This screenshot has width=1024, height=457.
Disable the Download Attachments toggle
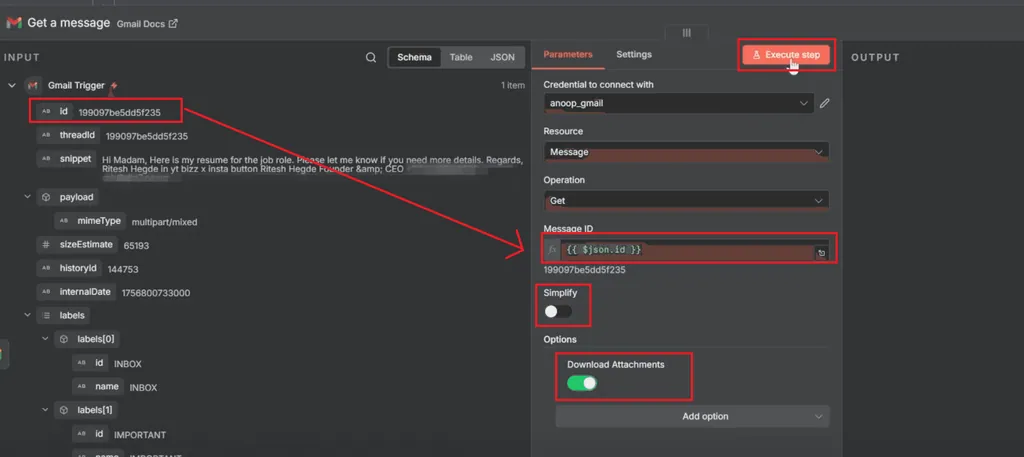(x=582, y=383)
